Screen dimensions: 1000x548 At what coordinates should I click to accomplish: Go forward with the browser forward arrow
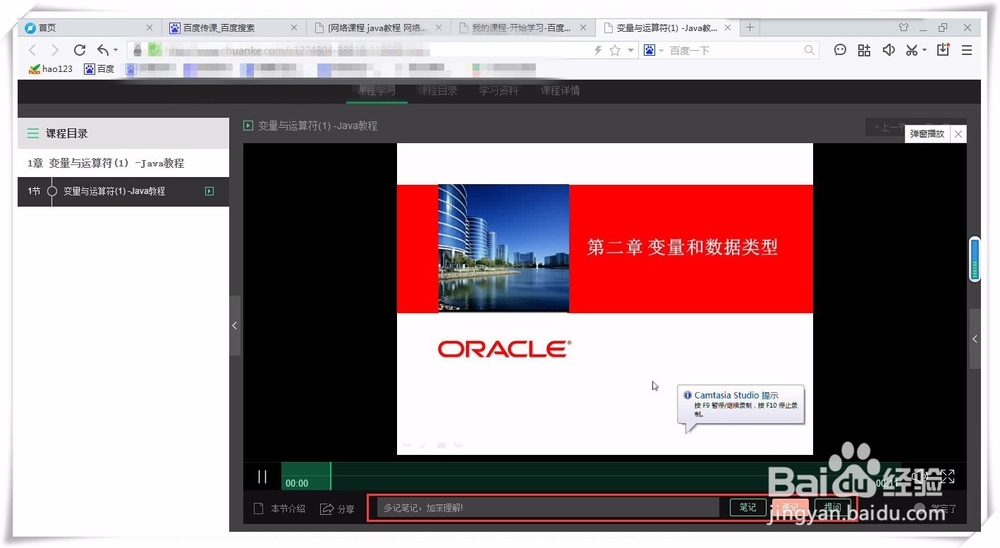[55, 50]
